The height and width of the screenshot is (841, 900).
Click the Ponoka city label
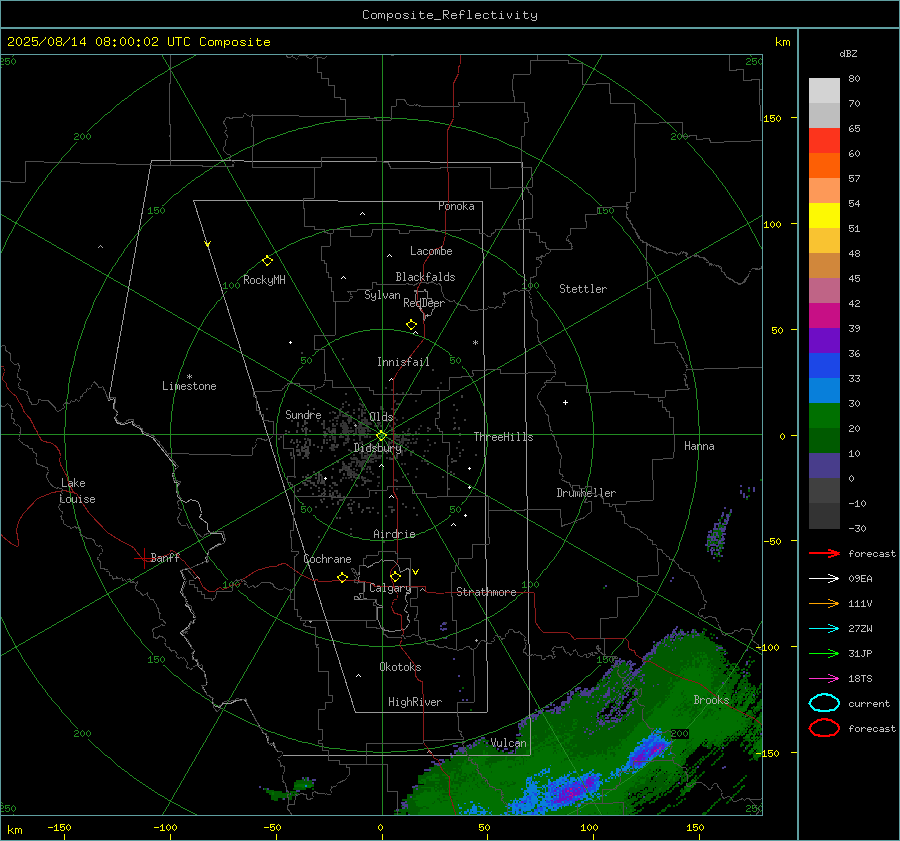pyautogui.click(x=456, y=206)
